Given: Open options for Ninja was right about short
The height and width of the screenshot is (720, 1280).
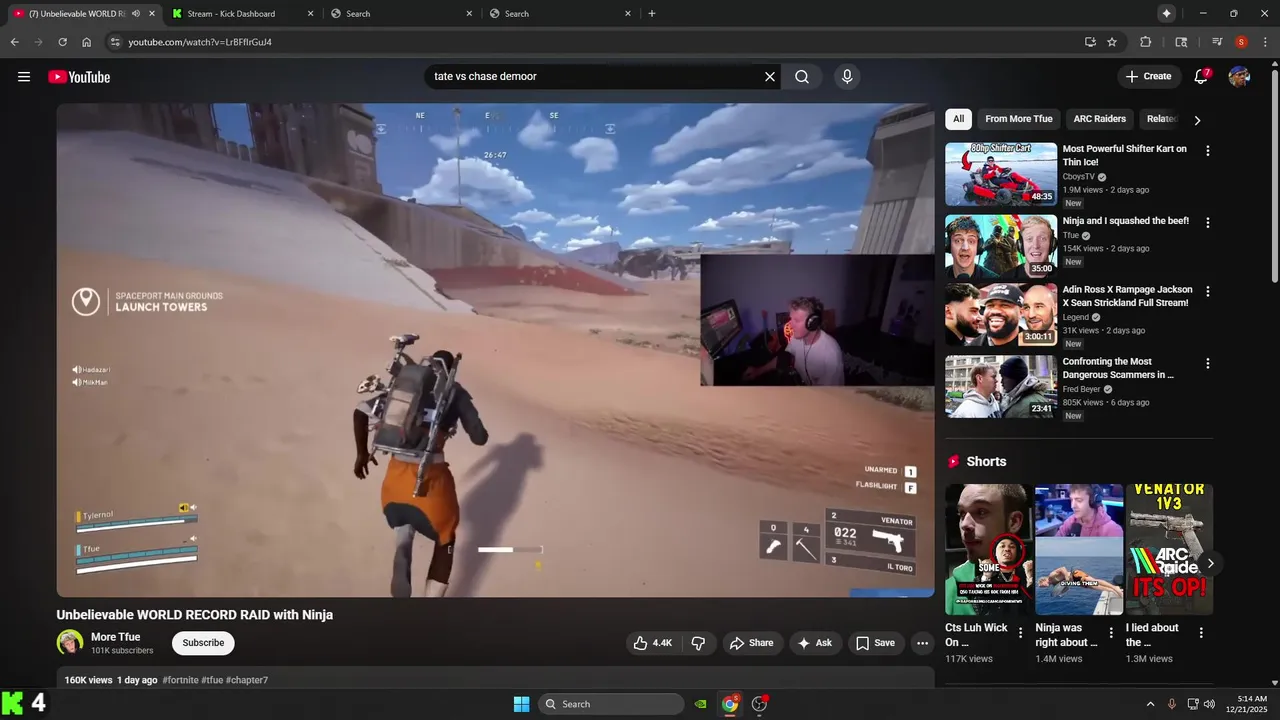Looking at the screenshot, I should [x=1110, y=633].
